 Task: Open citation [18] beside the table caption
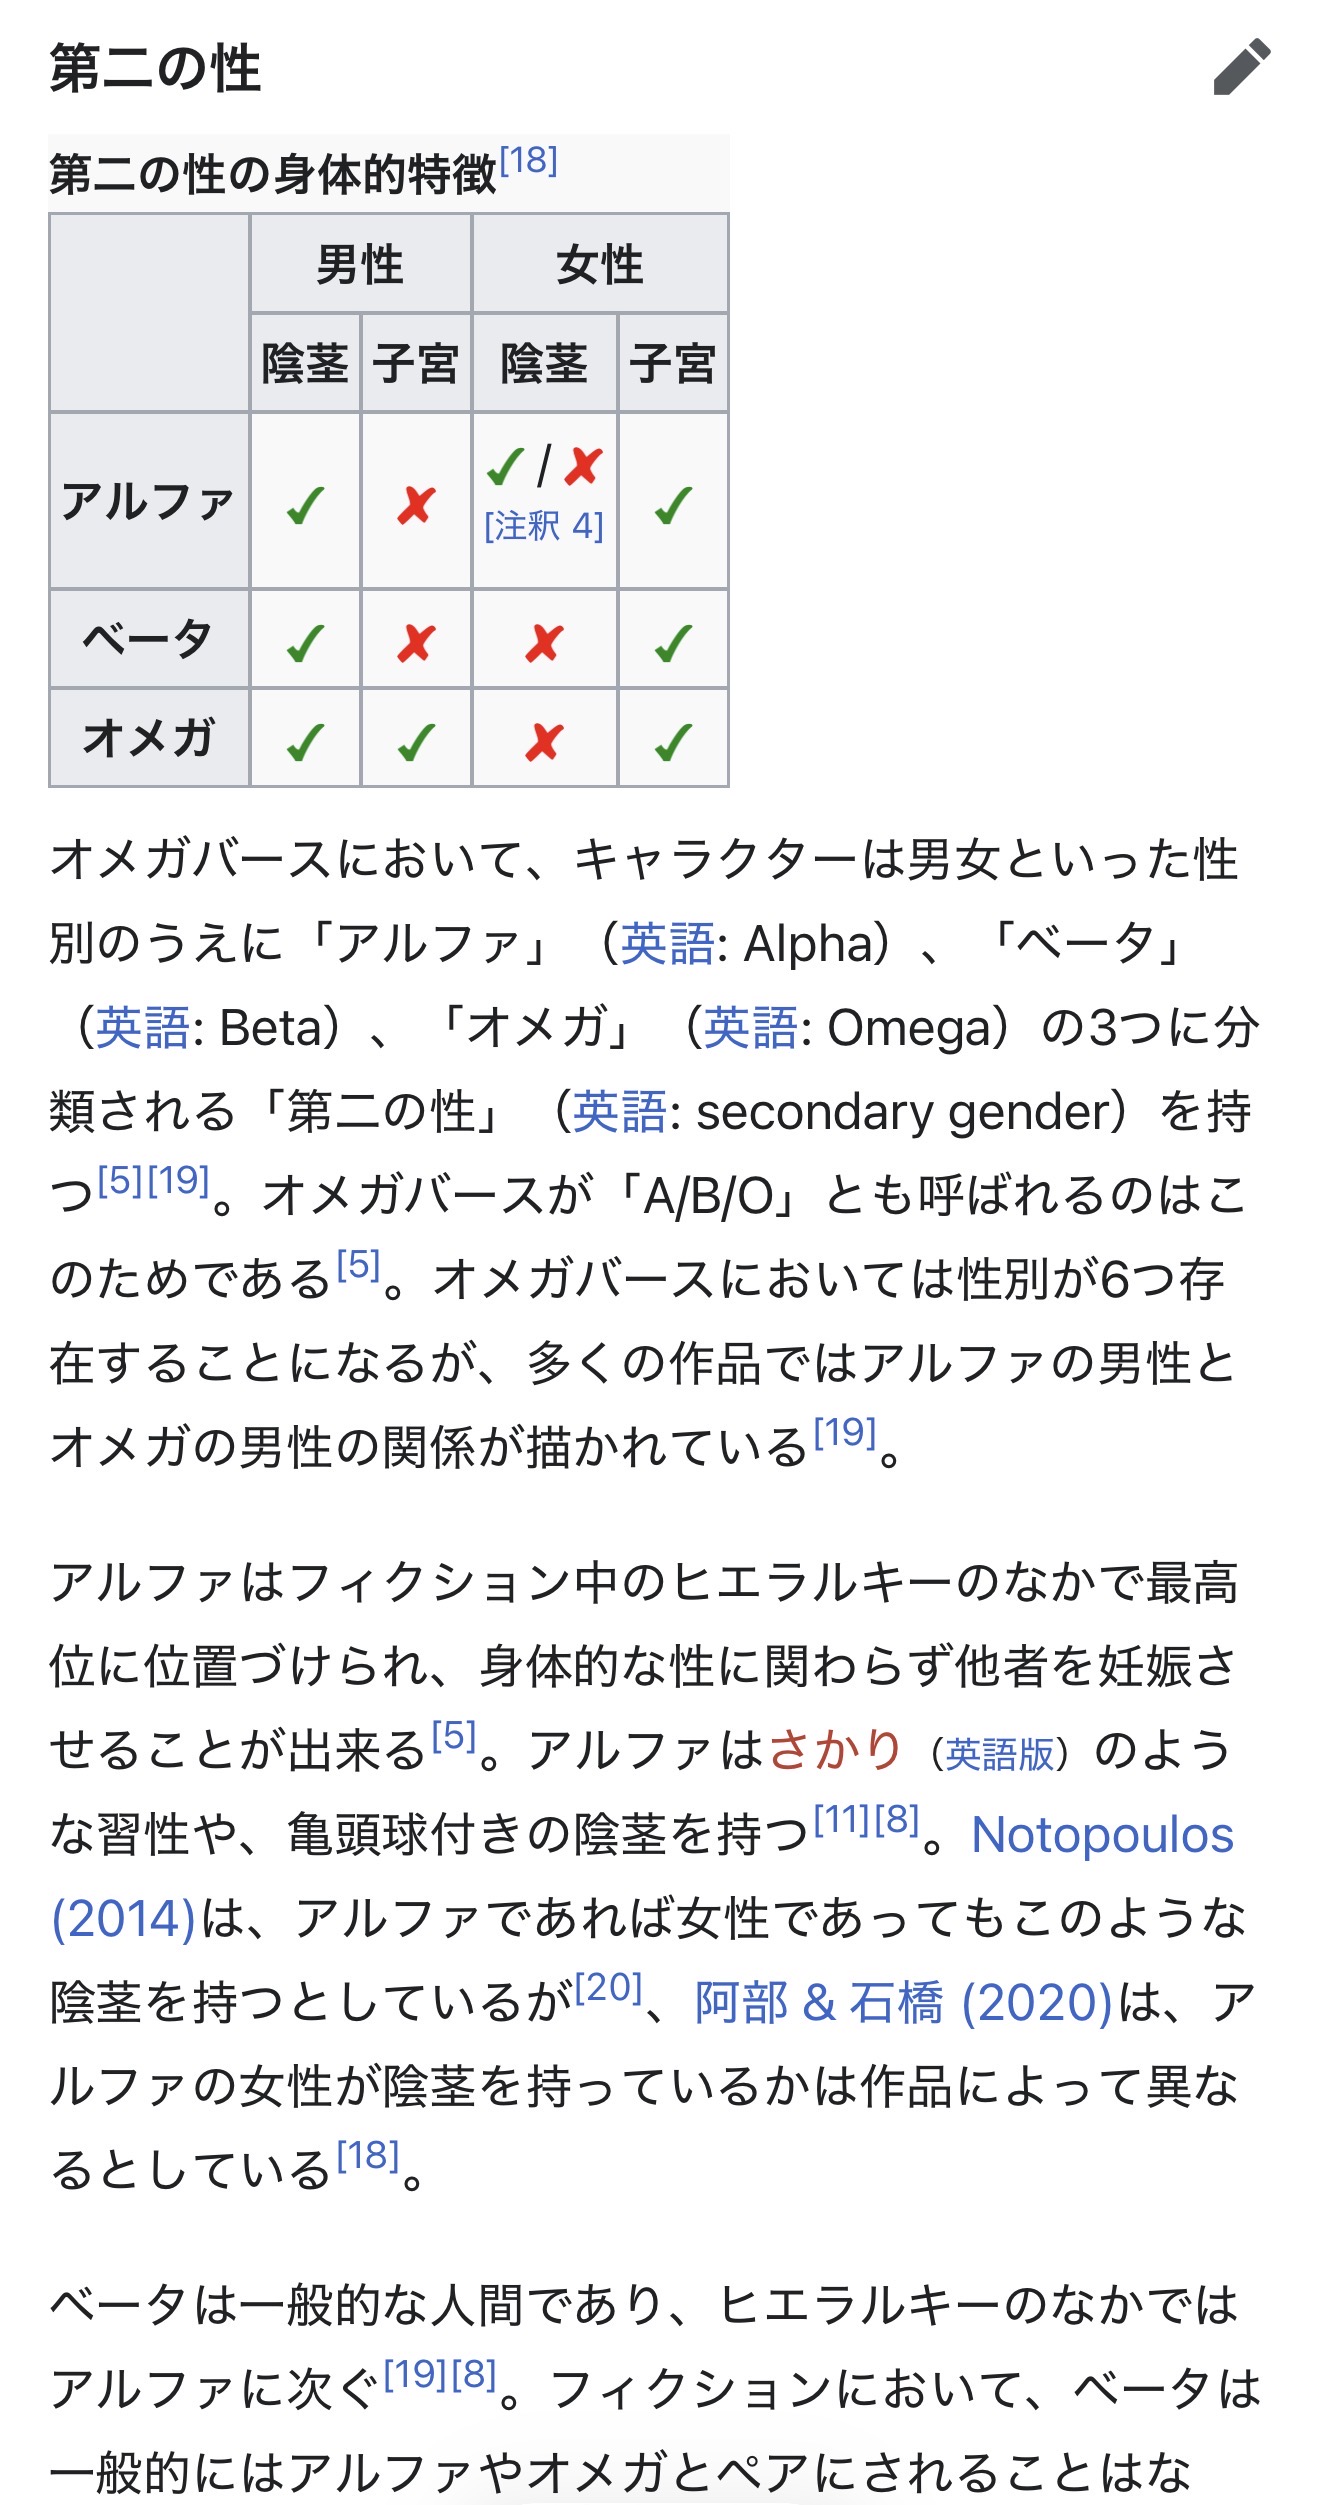pyautogui.click(x=528, y=160)
